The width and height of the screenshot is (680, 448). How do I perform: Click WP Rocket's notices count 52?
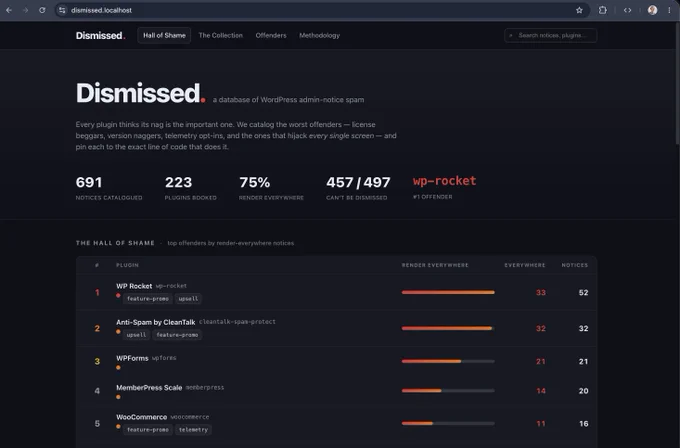[583, 293]
